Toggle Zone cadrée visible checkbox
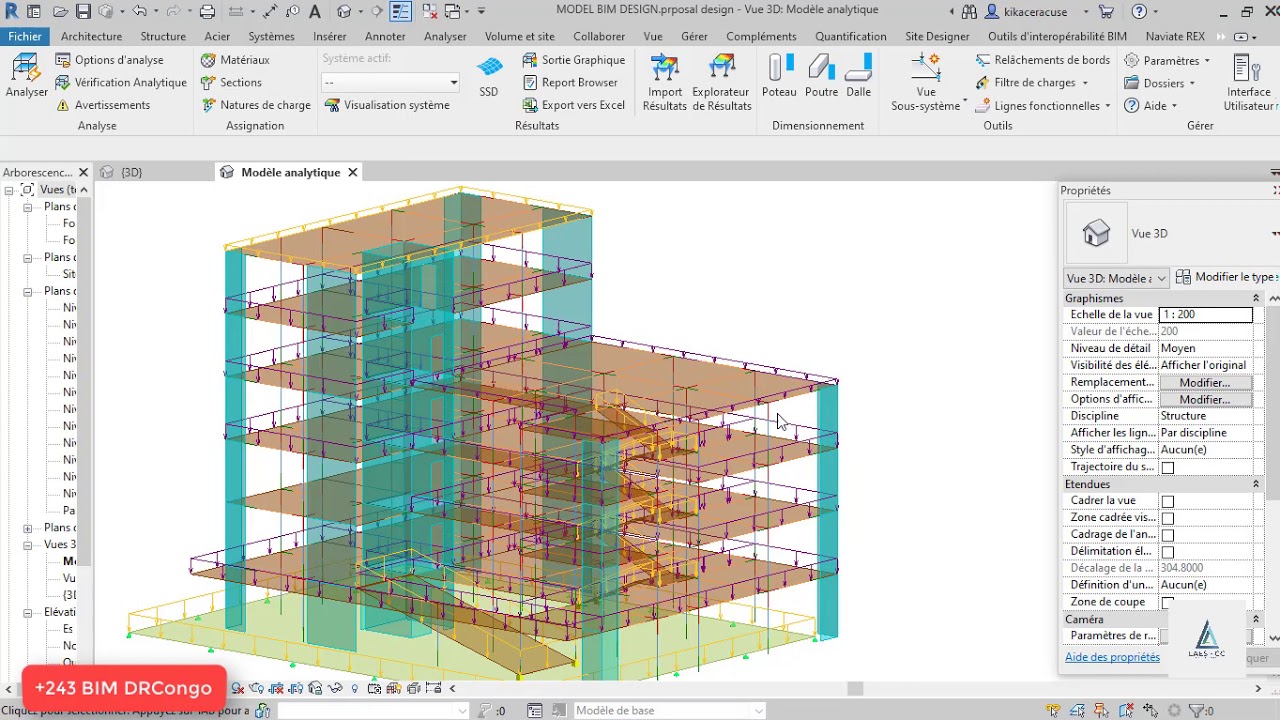1280x720 pixels. (x=1168, y=519)
